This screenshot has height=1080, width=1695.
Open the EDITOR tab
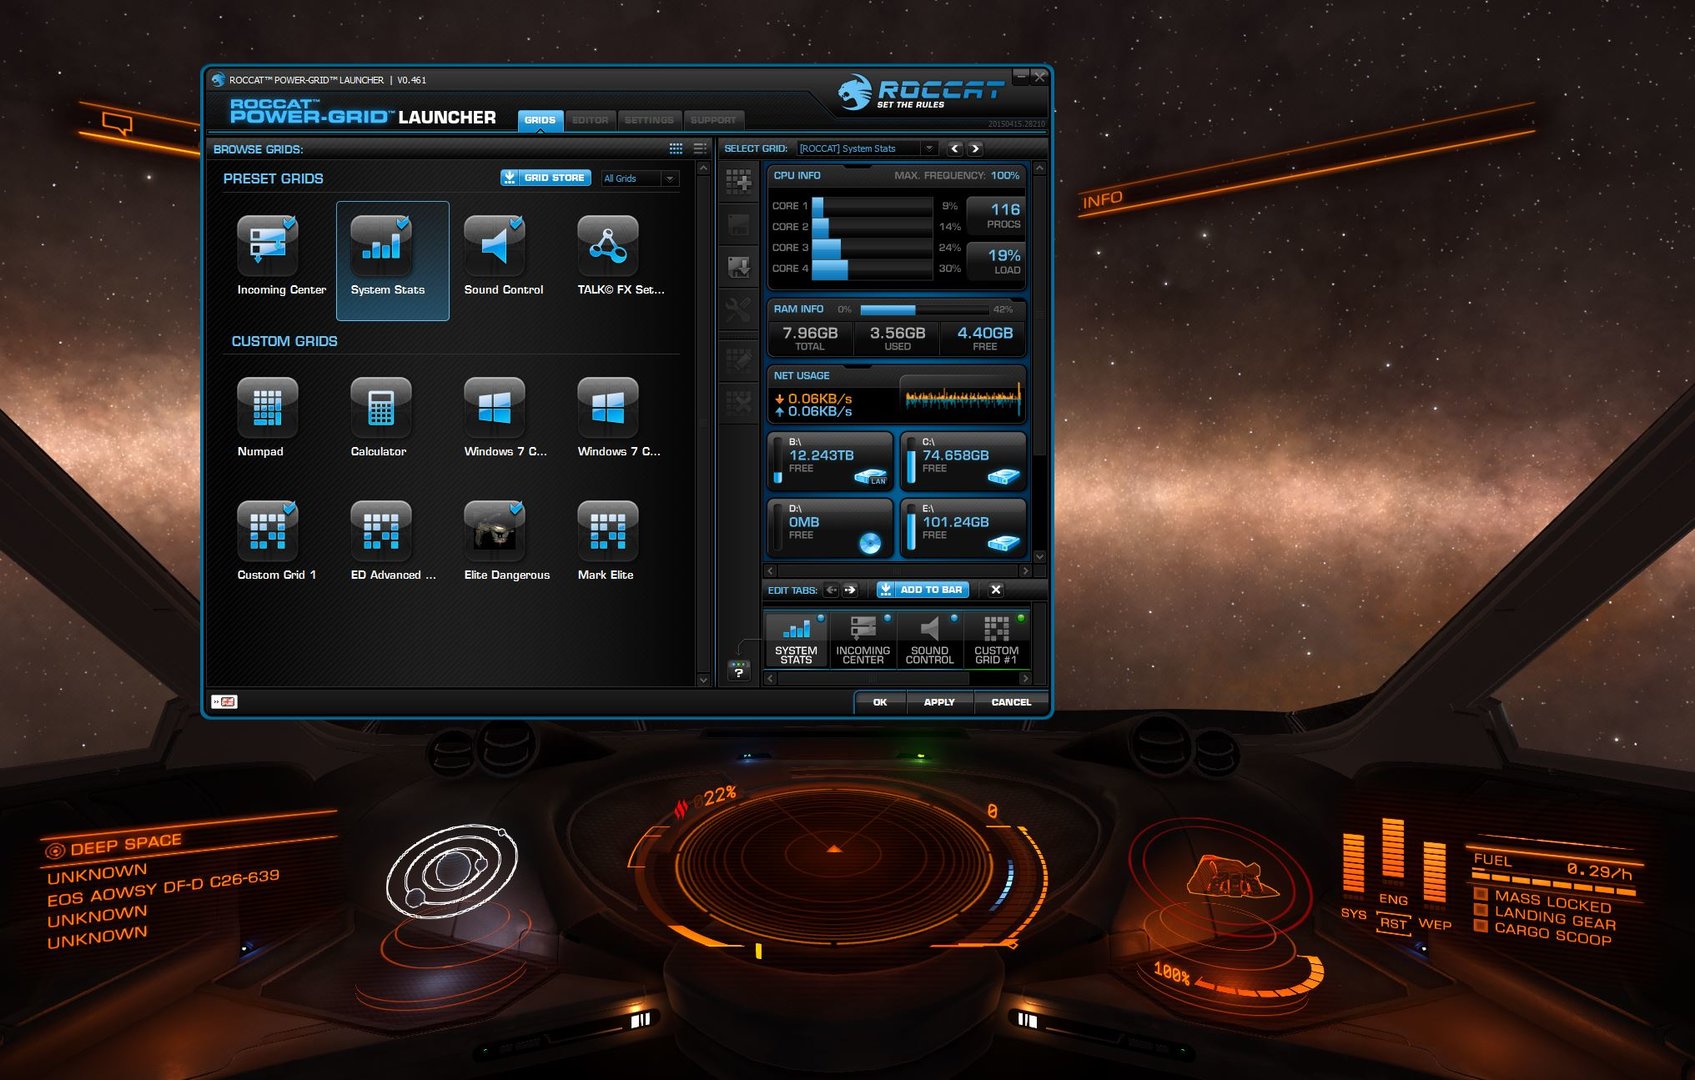tap(590, 120)
